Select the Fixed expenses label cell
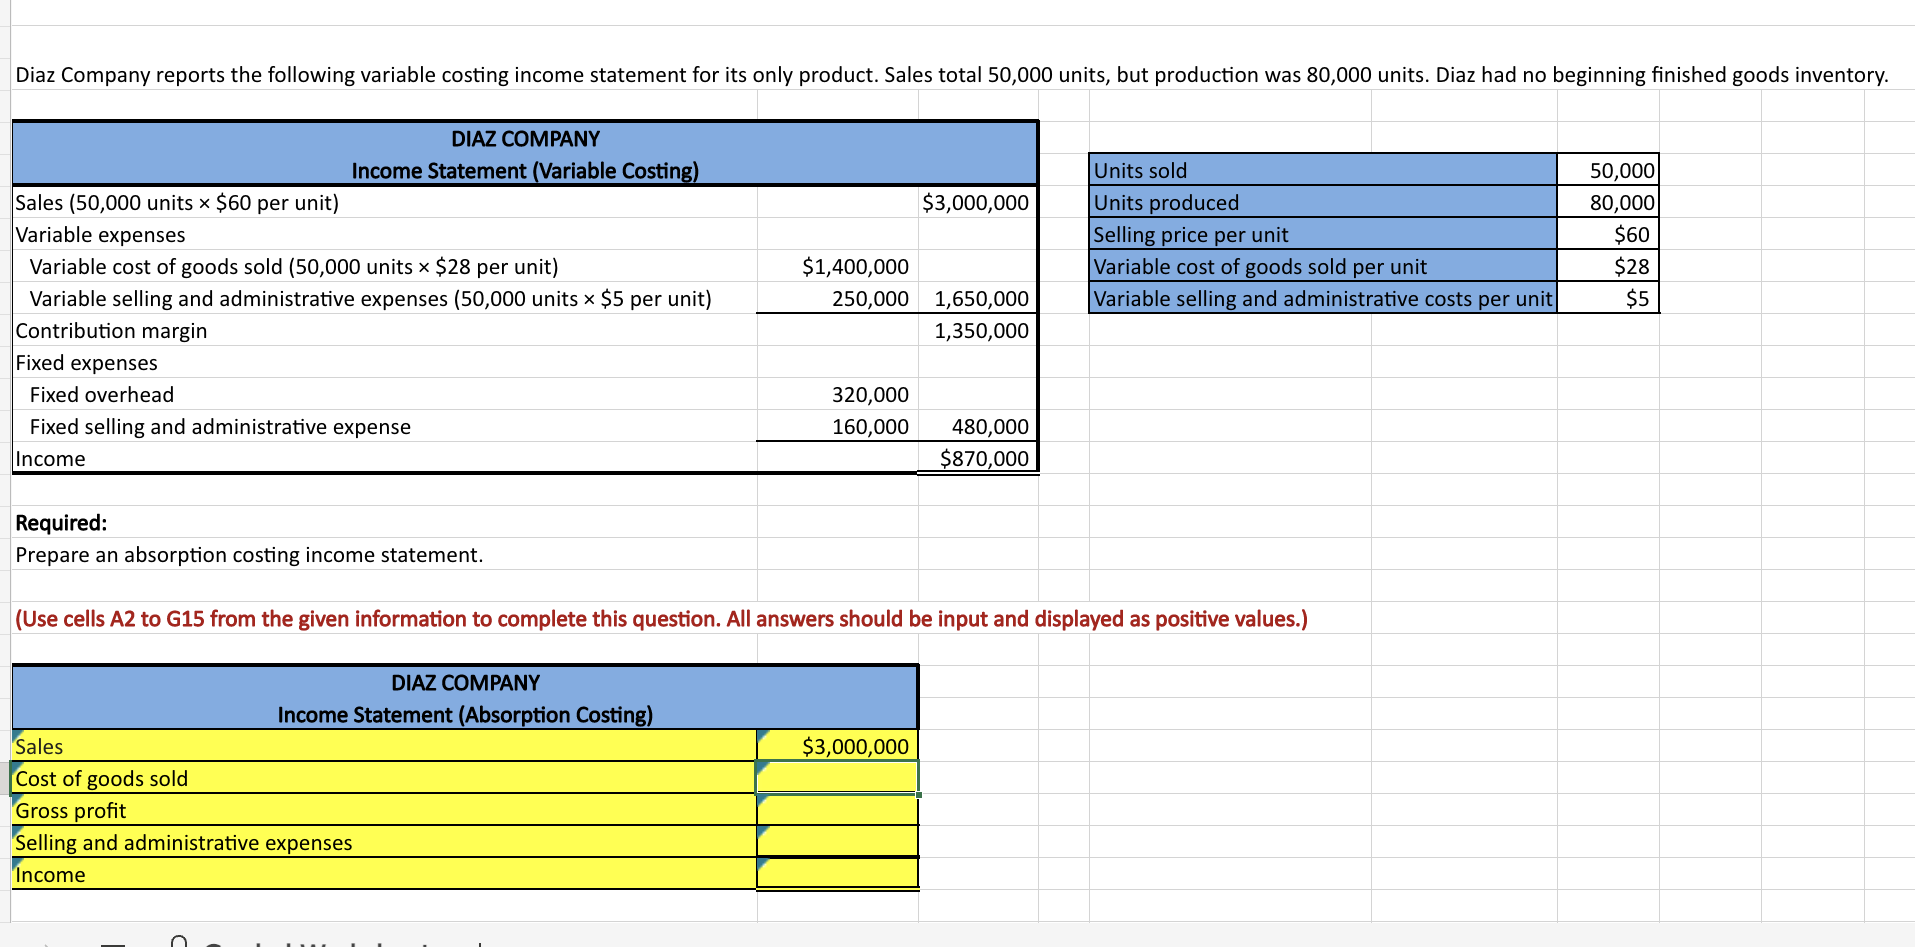 [x=384, y=363]
